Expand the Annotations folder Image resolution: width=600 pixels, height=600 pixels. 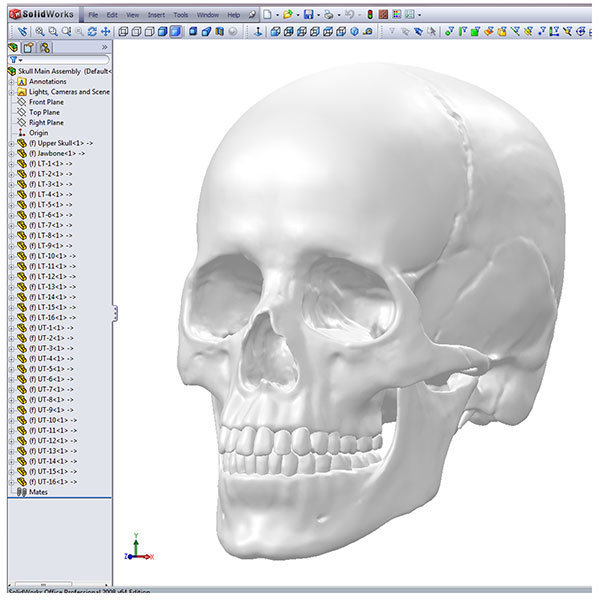pos(11,81)
